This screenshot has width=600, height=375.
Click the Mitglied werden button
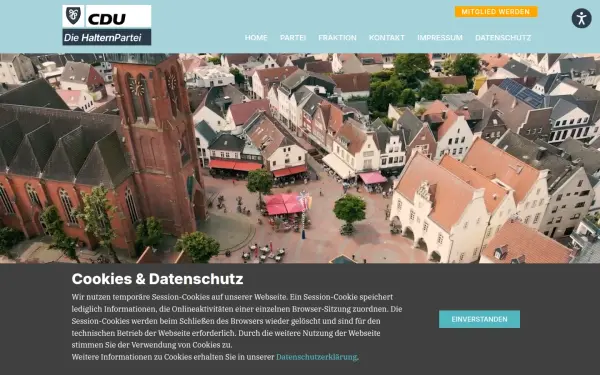coord(496,12)
